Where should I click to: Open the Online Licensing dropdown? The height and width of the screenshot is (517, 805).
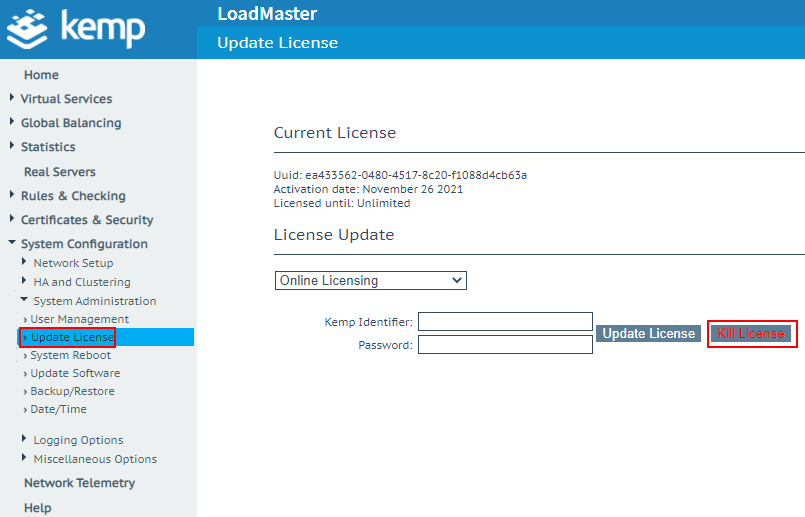pyautogui.click(x=371, y=281)
